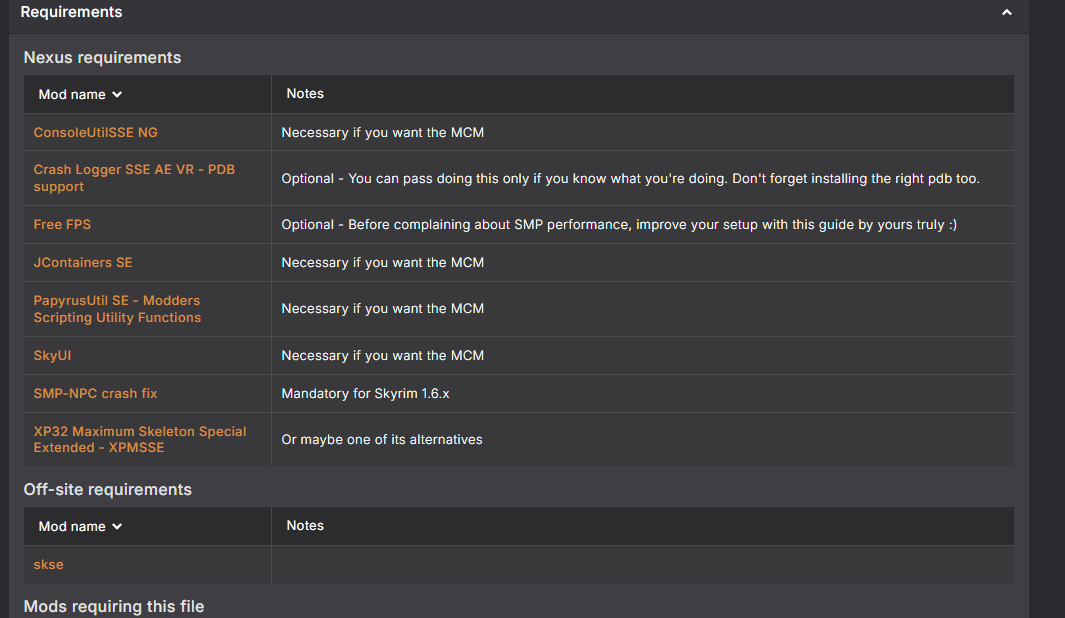Click the Nexus table Notes column header
This screenshot has width=1065, height=618.
point(305,94)
